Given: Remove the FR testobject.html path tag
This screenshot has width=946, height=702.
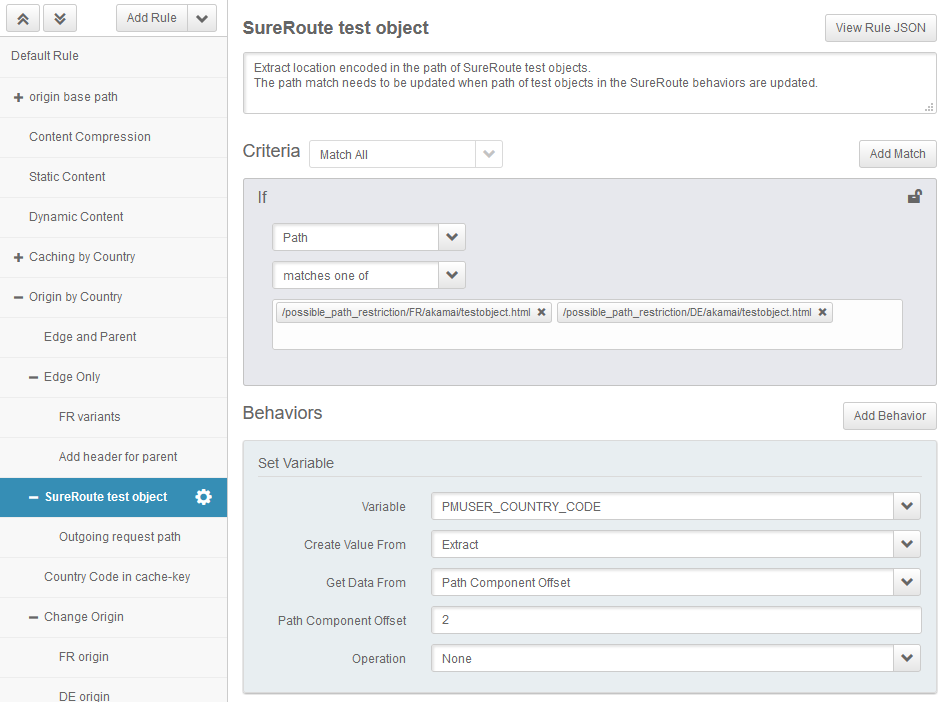Looking at the screenshot, I should (542, 313).
